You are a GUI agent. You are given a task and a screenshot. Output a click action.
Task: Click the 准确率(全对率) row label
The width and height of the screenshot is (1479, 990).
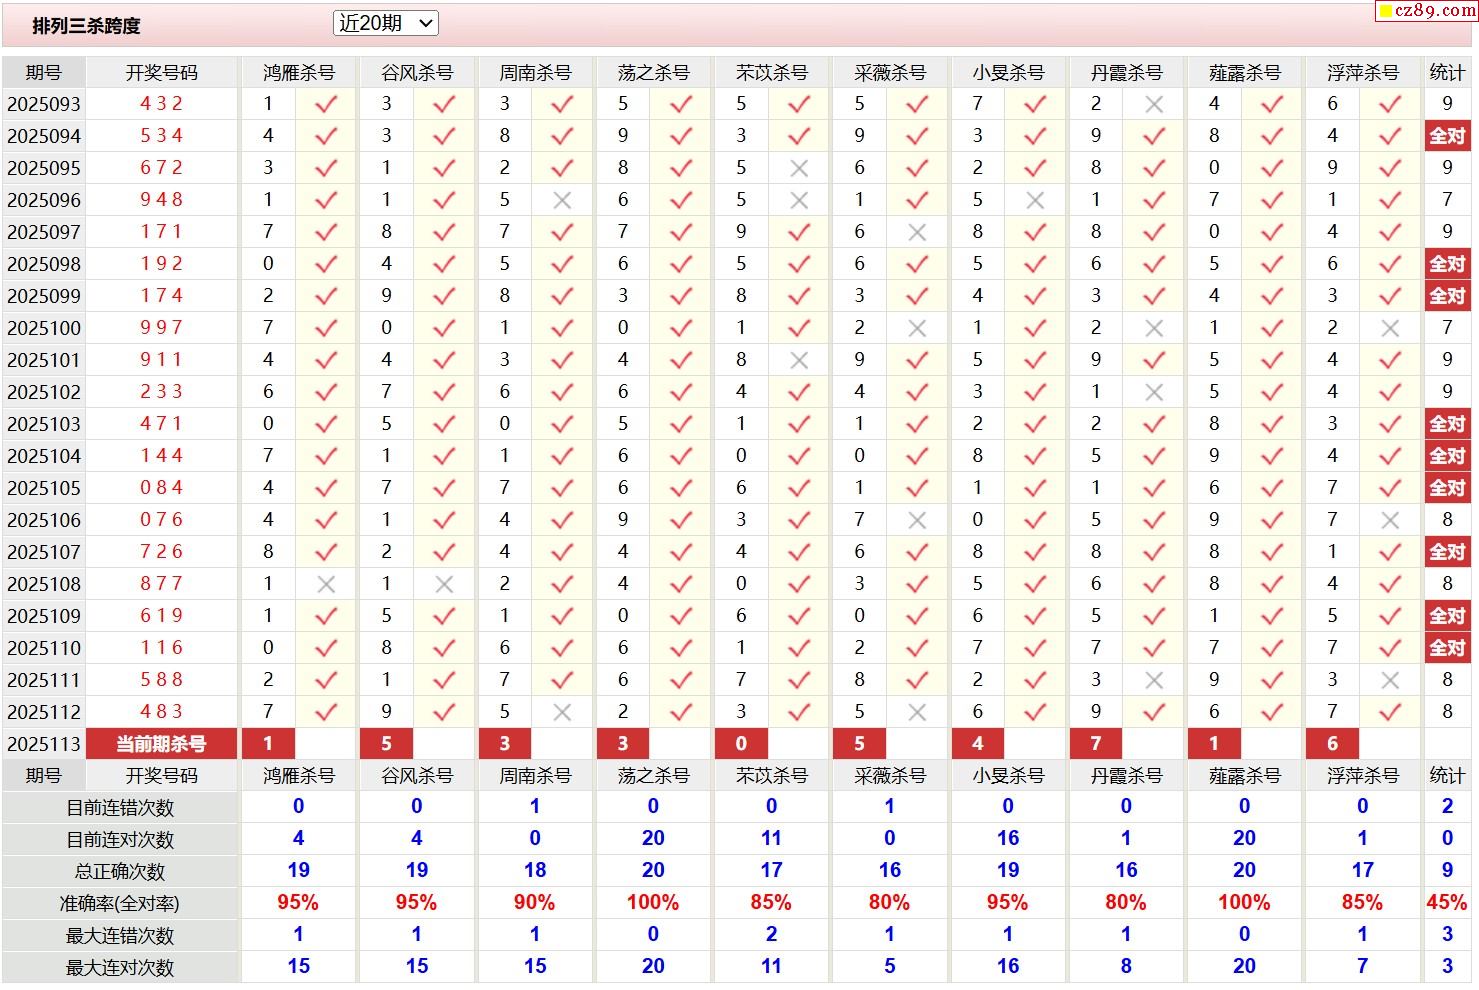click(120, 904)
